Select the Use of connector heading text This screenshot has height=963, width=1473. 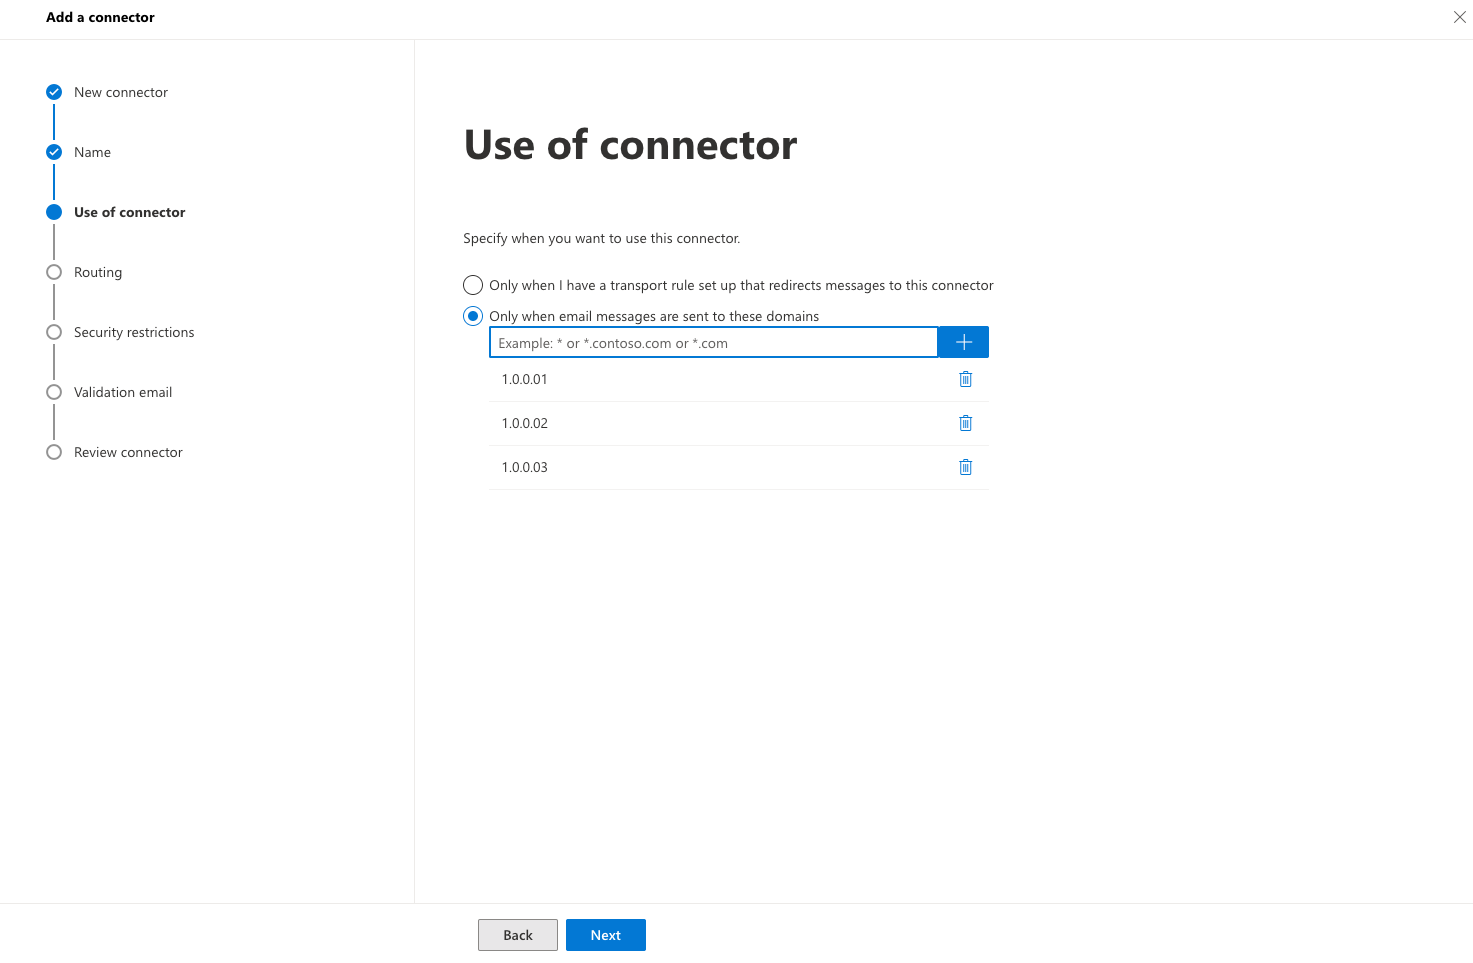(x=629, y=144)
